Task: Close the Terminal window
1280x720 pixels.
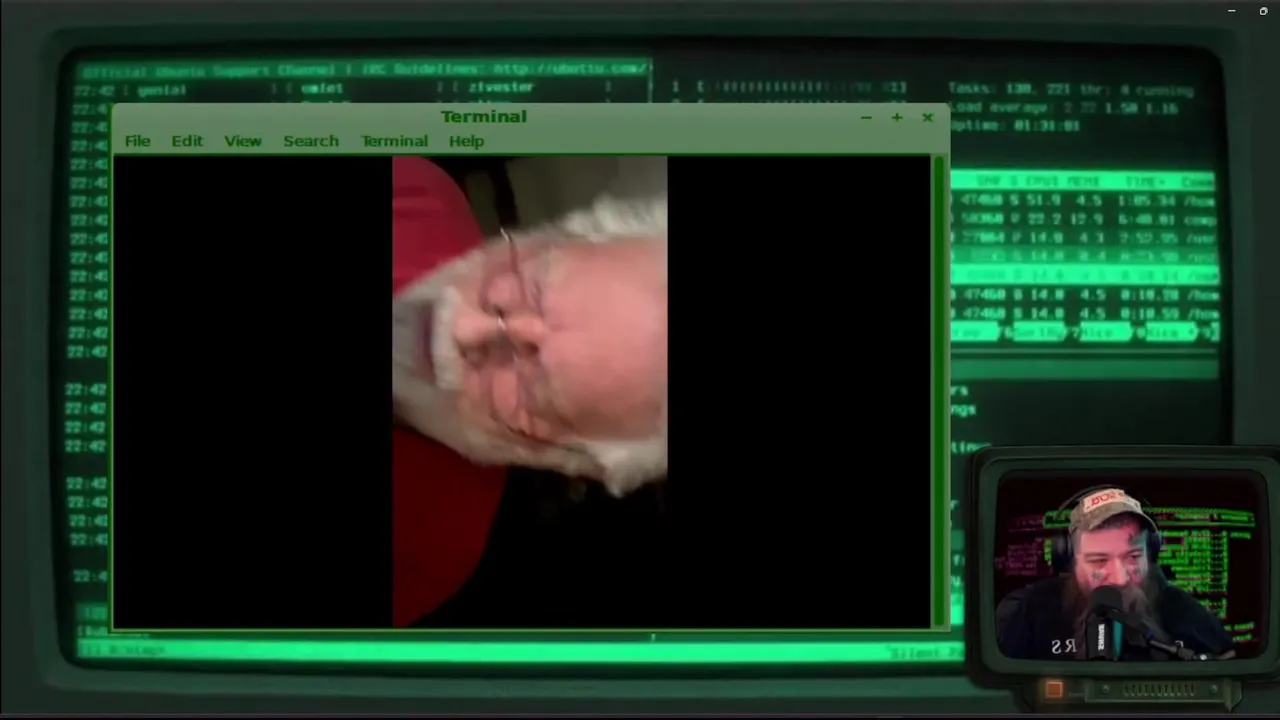Action: tap(928, 117)
